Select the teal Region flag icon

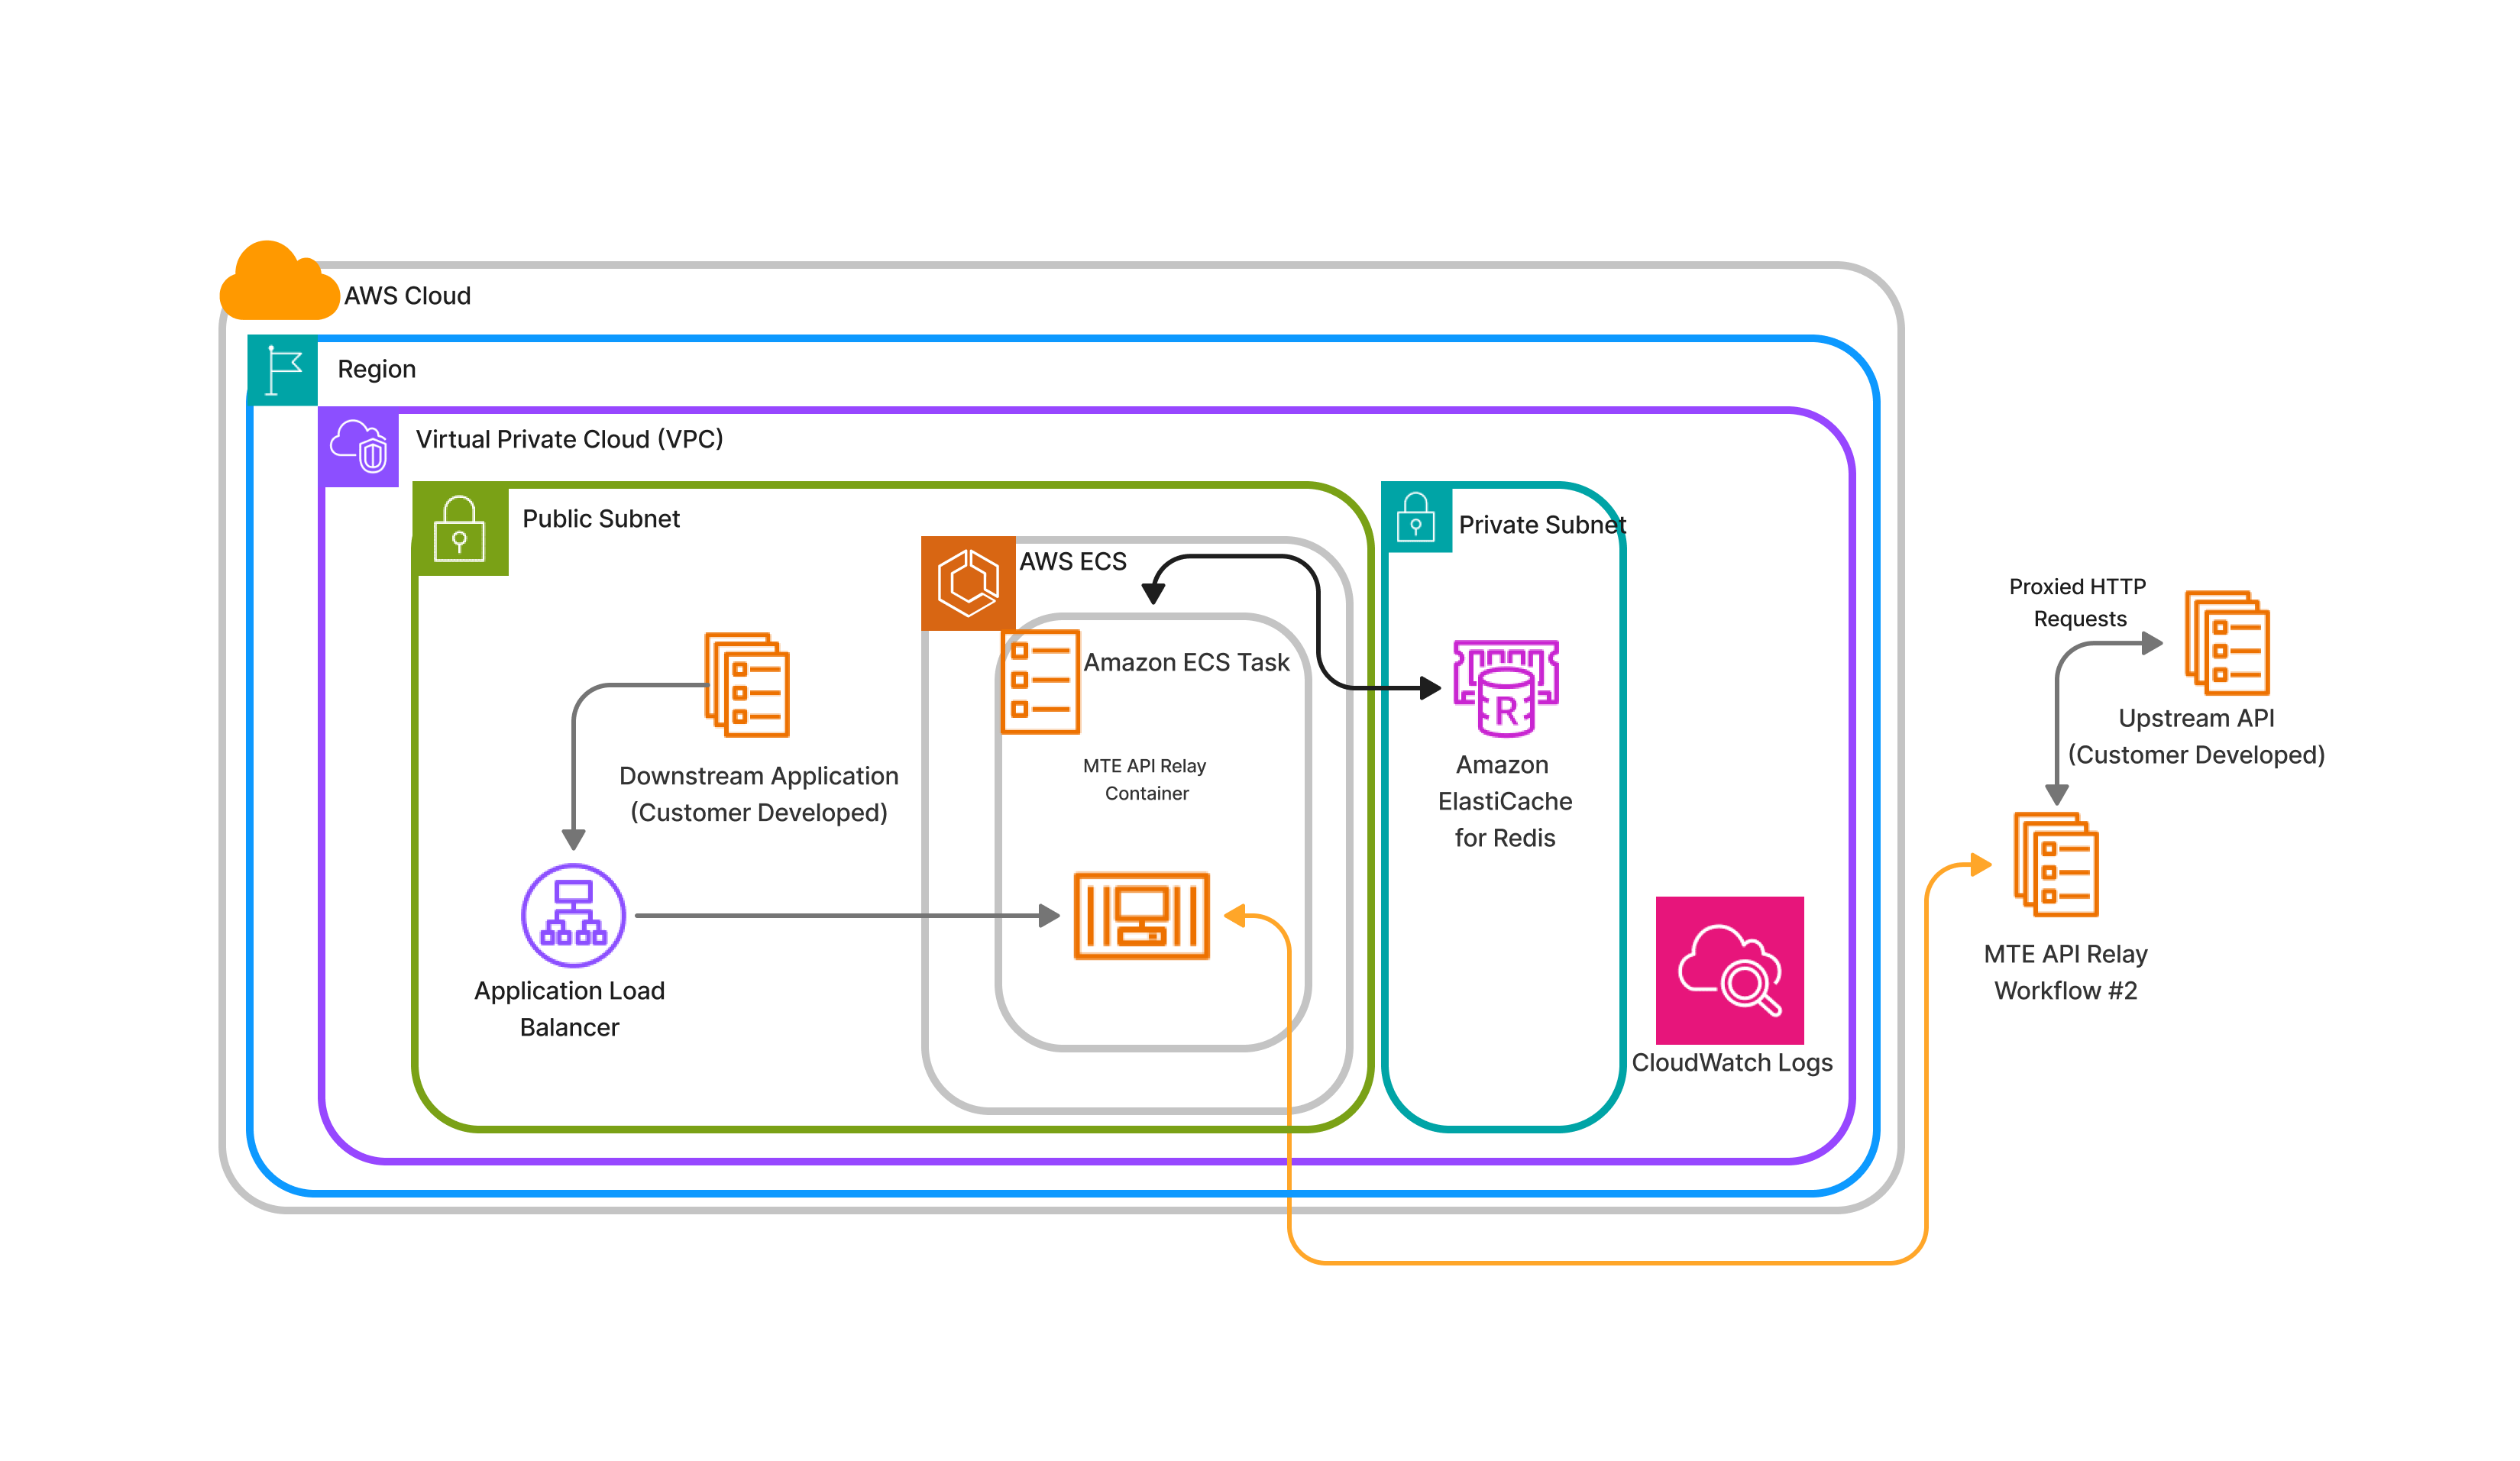(283, 371)
